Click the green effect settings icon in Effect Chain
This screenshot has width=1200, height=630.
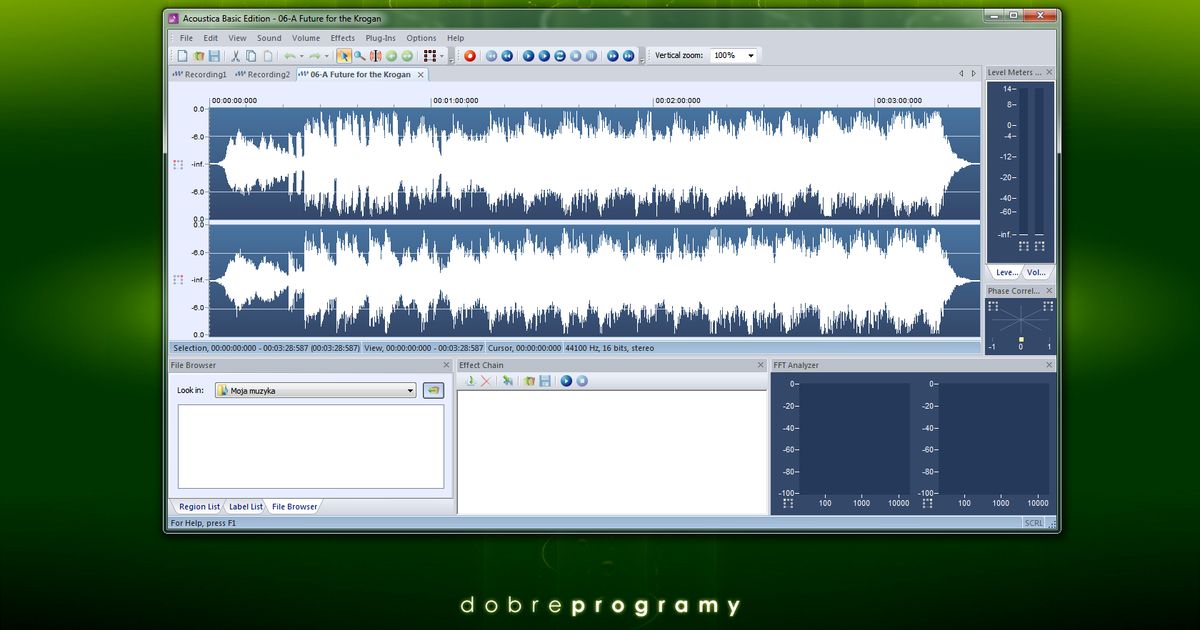coord(508,381)
